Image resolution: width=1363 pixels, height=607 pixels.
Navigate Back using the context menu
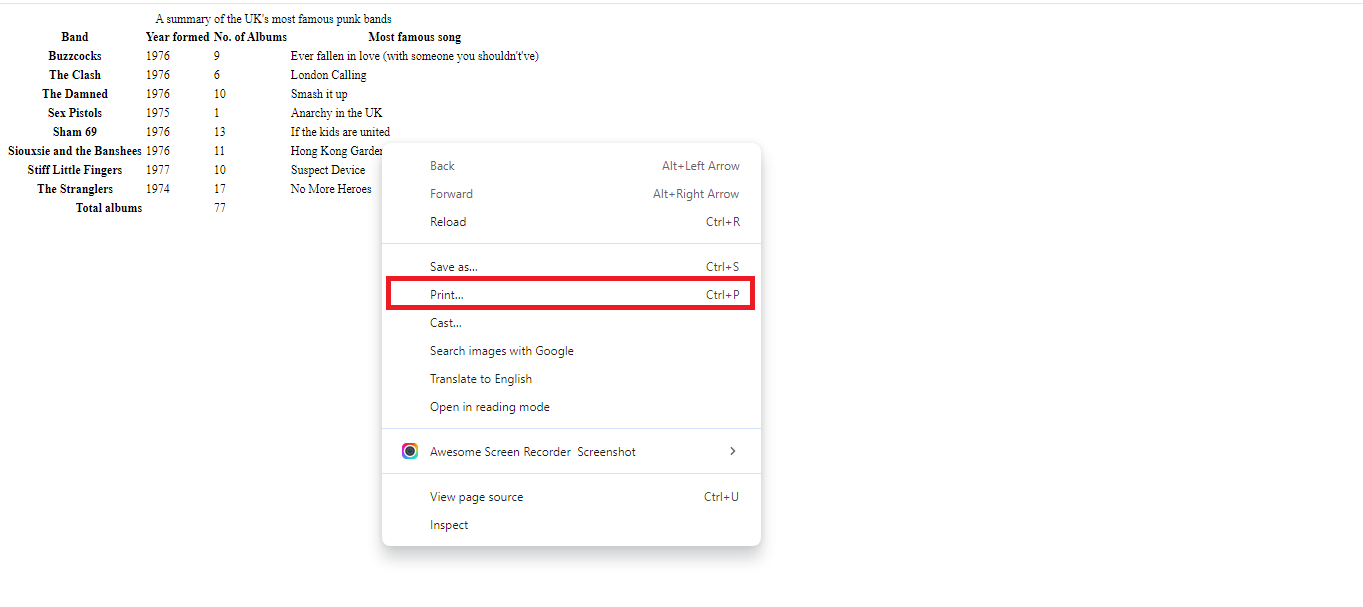point(442,165)
